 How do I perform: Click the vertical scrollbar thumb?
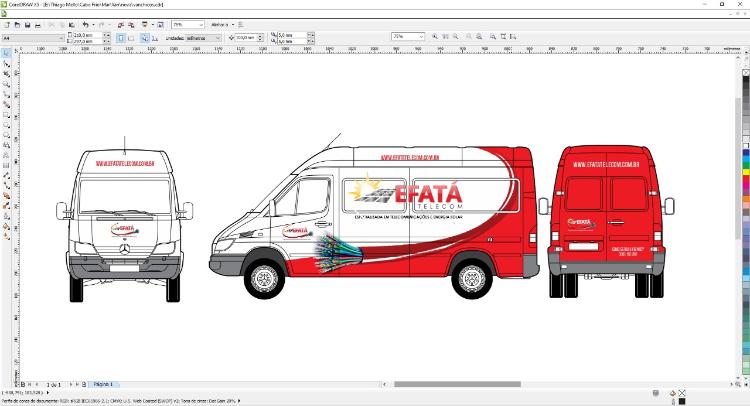[x=739, y=167]
